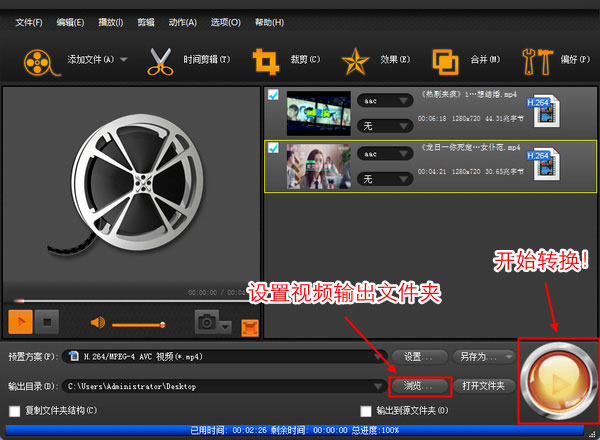Viewport: 600px width, 440px height.
Task: Click the scissors time-trim icon
Action: [x=160, y=61]
